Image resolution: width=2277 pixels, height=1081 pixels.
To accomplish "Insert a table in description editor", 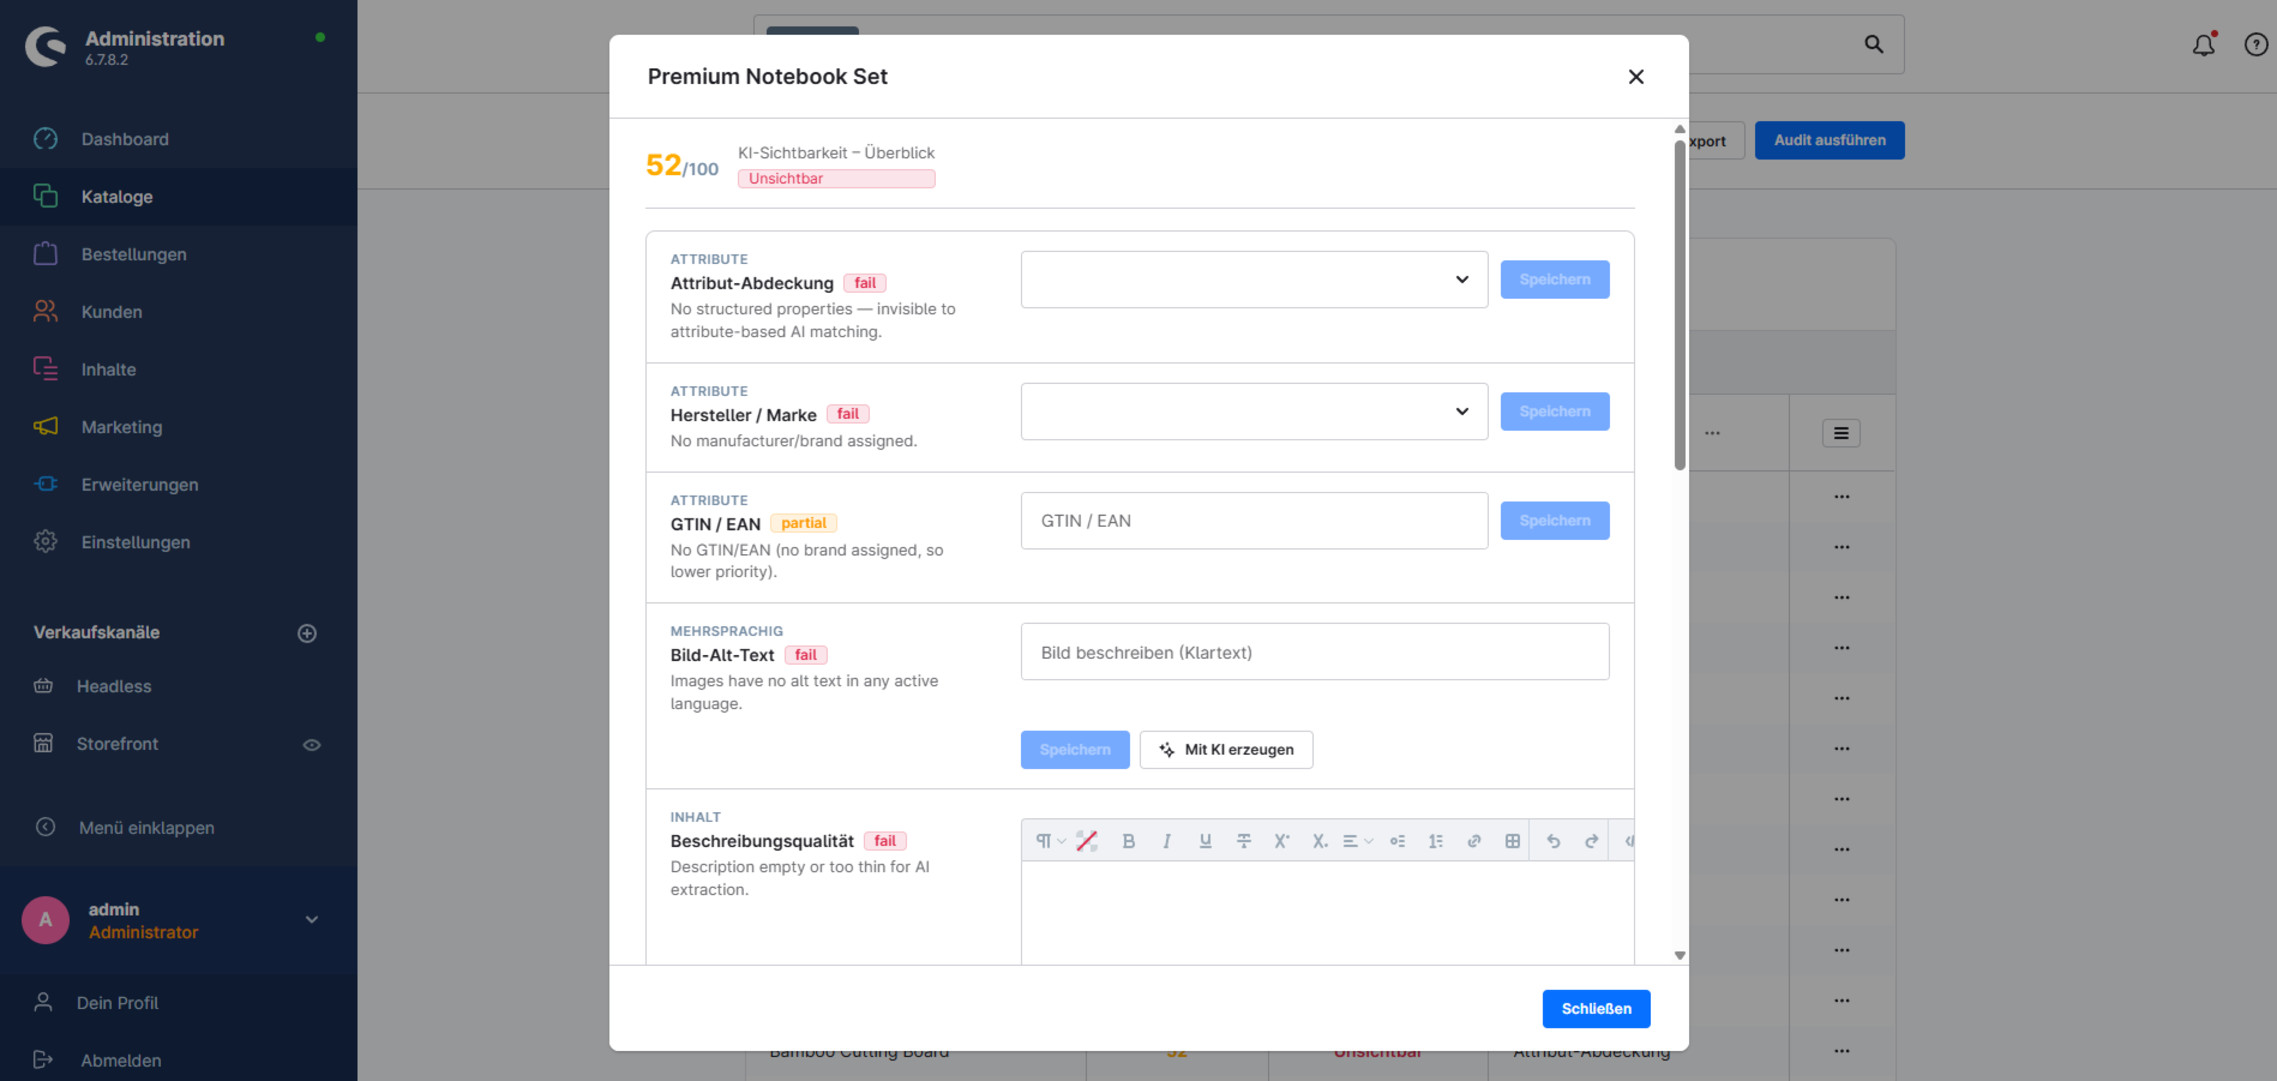I will pyautogui.click(x=1512, y=841).
